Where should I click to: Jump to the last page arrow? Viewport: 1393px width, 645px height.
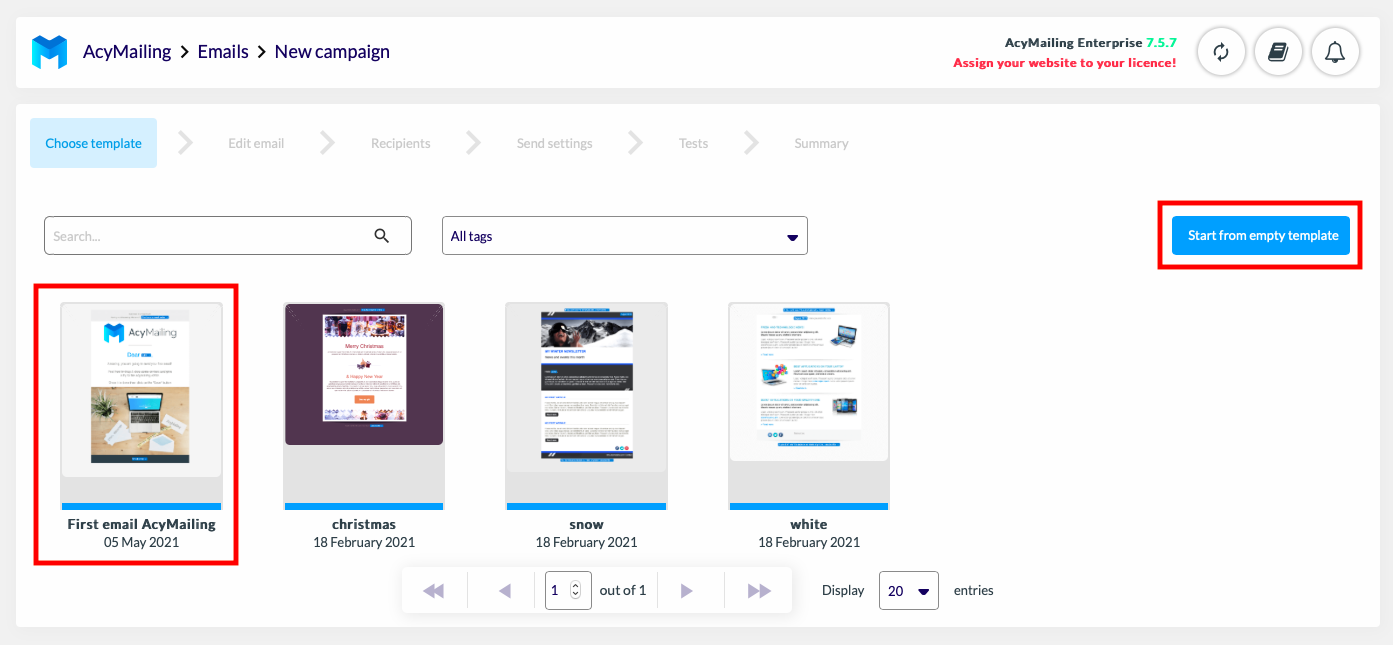tap(759, 591)
